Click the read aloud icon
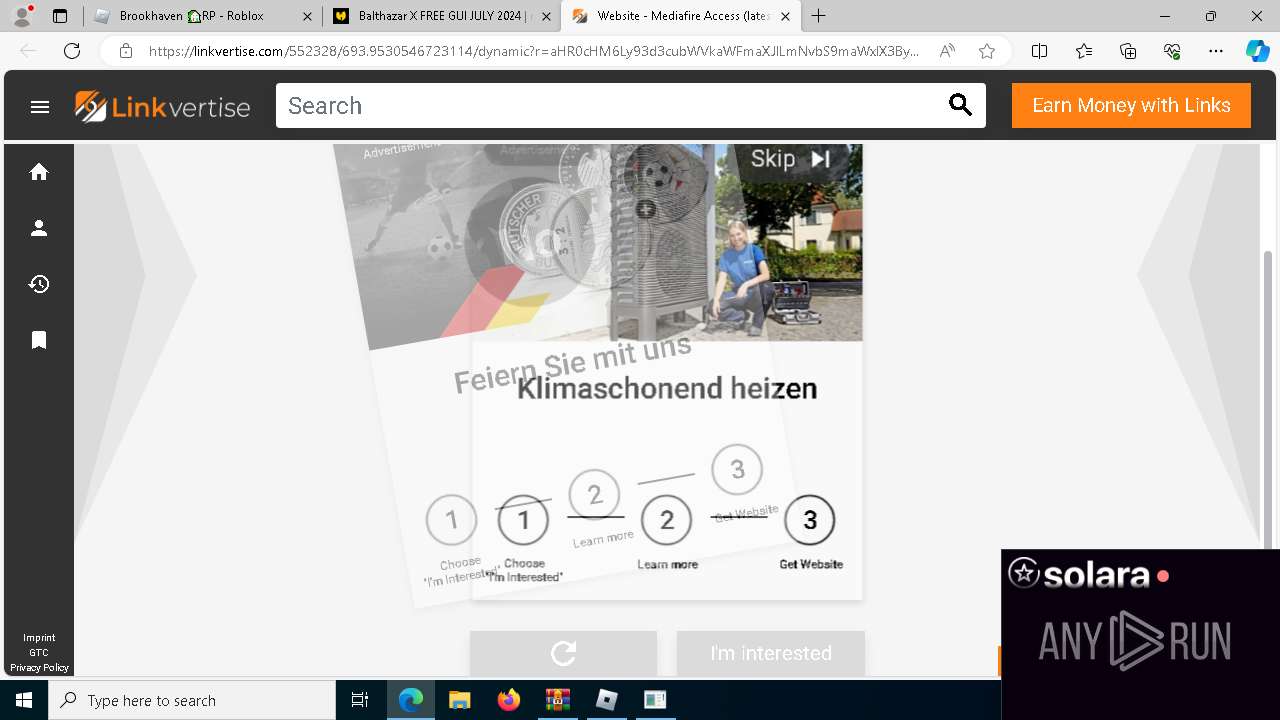 click(x=947, y=51)
